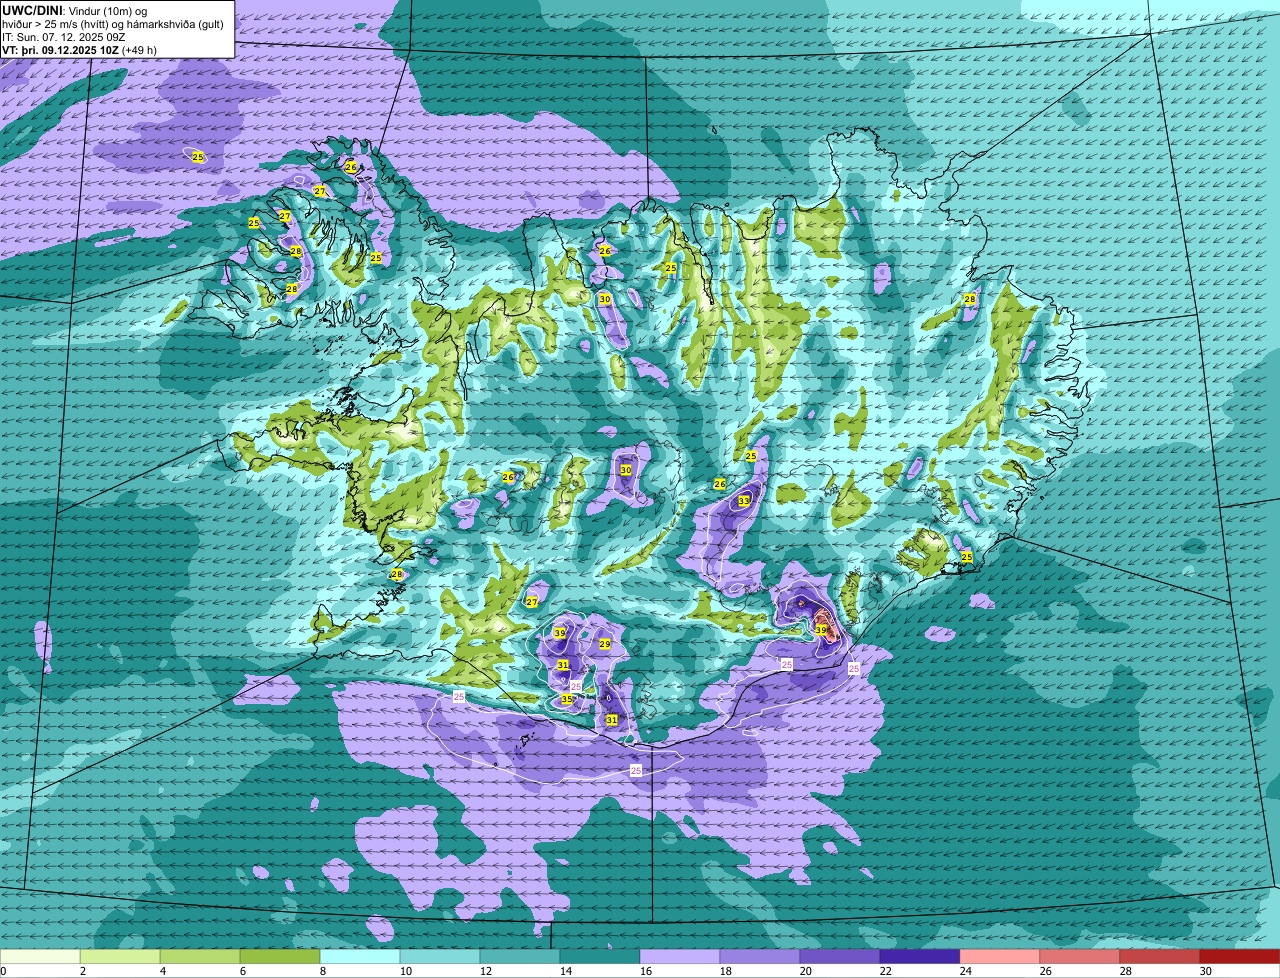The height and width of the screenshot is (978, 1280).
Task: Select the light lavender 16–18 m/s legend swatch
Action: (x=680, y=956)
